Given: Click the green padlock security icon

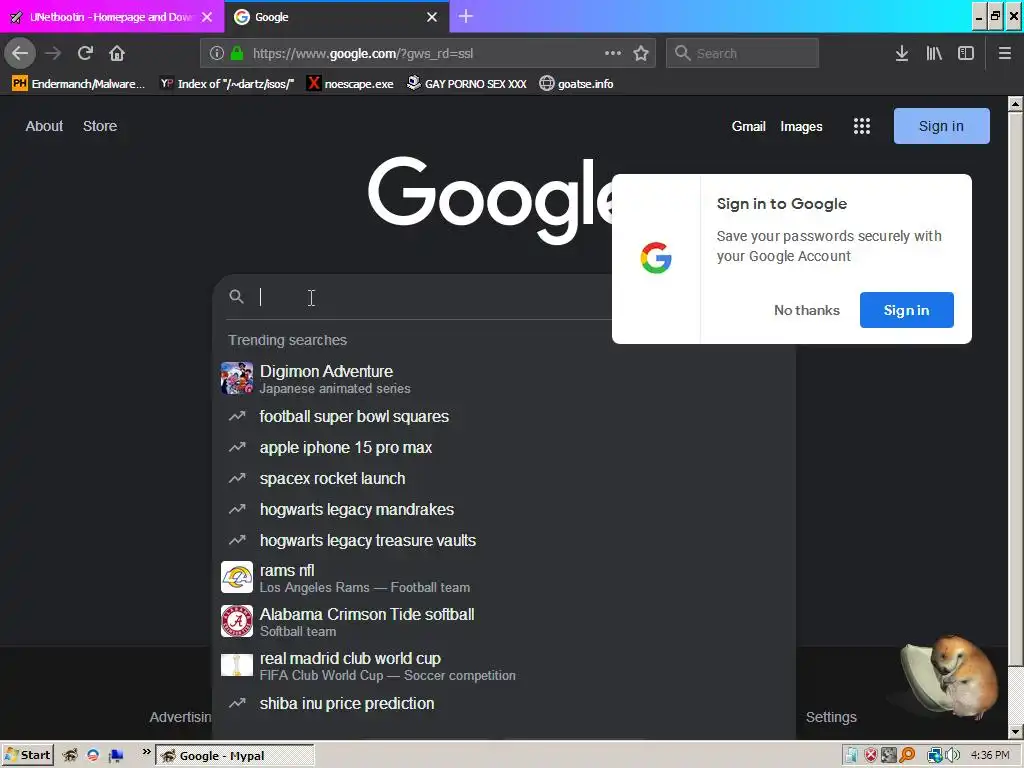Looking at the screenshot, I should [237, 54].
